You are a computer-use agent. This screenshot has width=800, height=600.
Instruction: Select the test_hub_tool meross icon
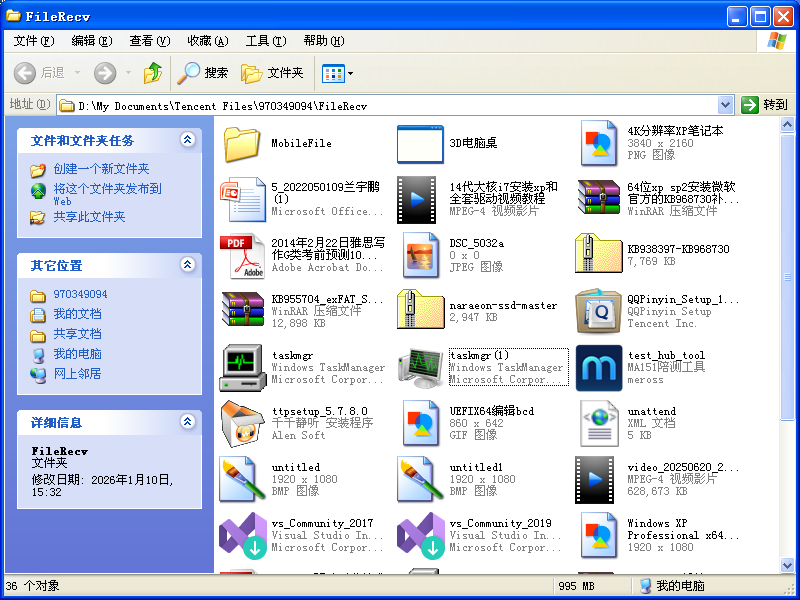point(598,368)
